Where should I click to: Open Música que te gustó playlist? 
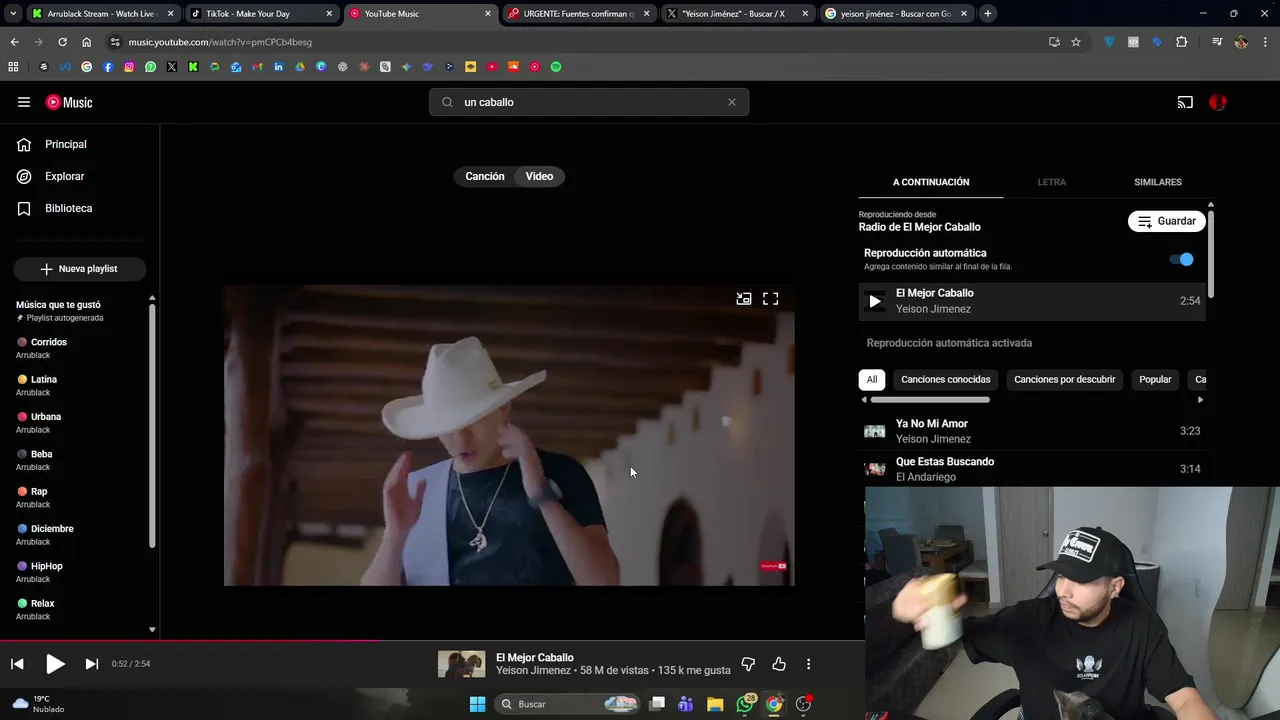coord(58,305)
